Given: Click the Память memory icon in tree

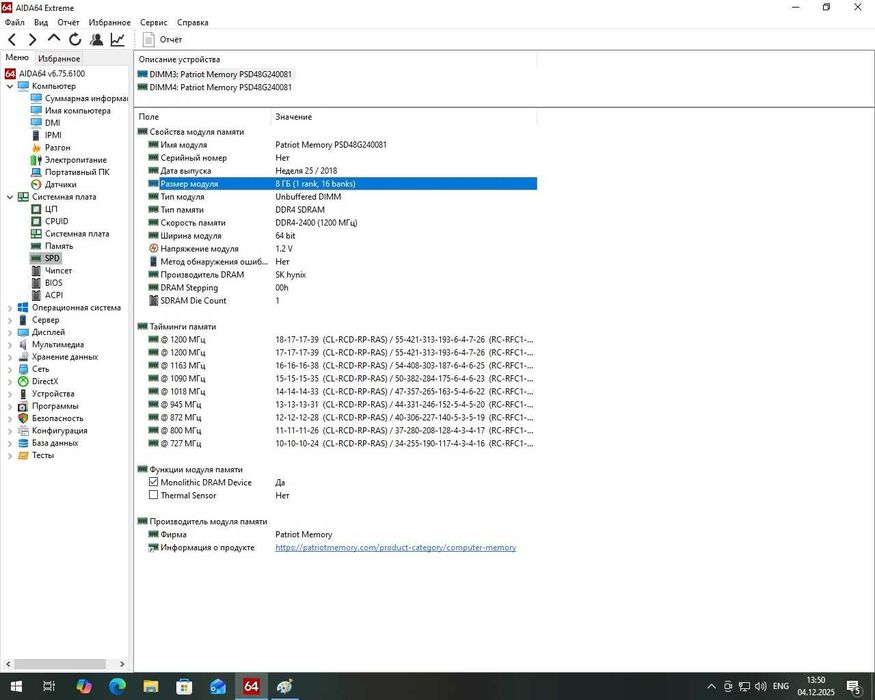Looking at the screenshot, I should pyautogui.click(x=36, y=246).
